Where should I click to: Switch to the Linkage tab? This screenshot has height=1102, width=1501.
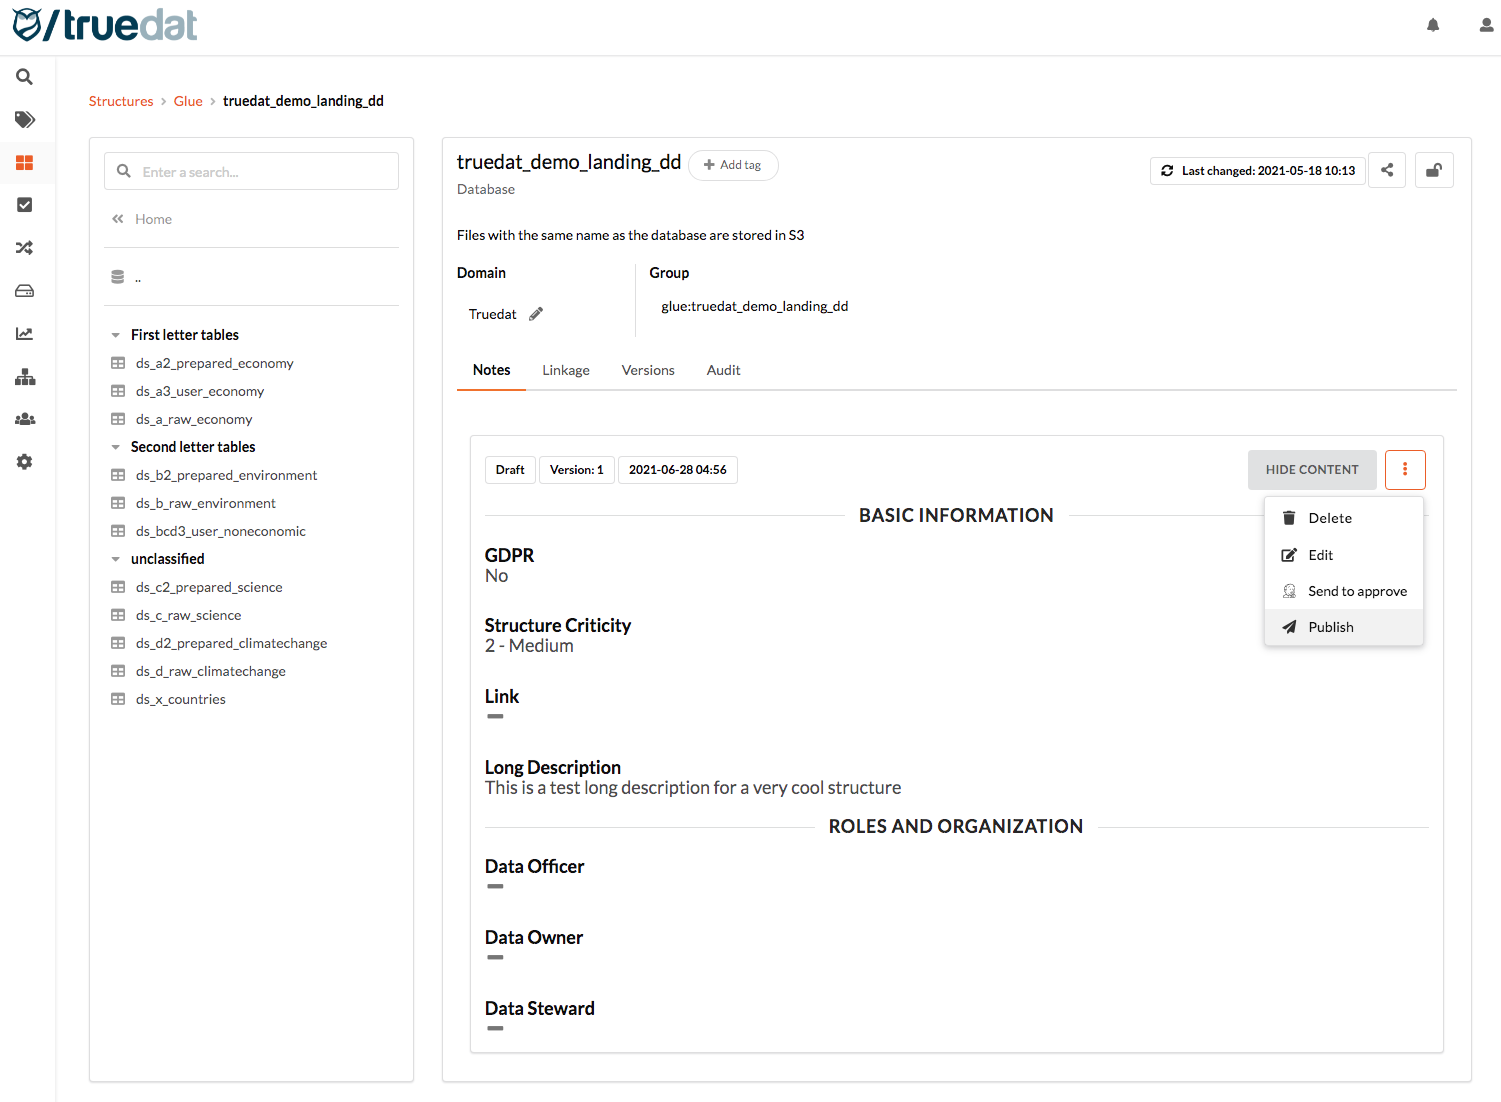tap(566, 370)
